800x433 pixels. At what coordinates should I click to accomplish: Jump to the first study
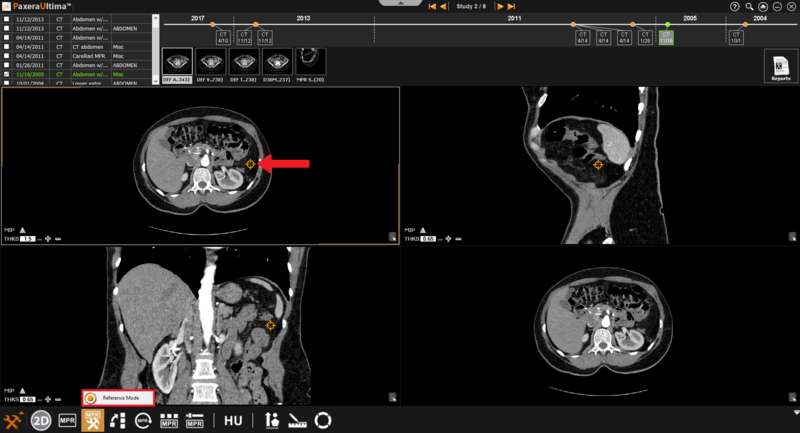tap(432, 6)
